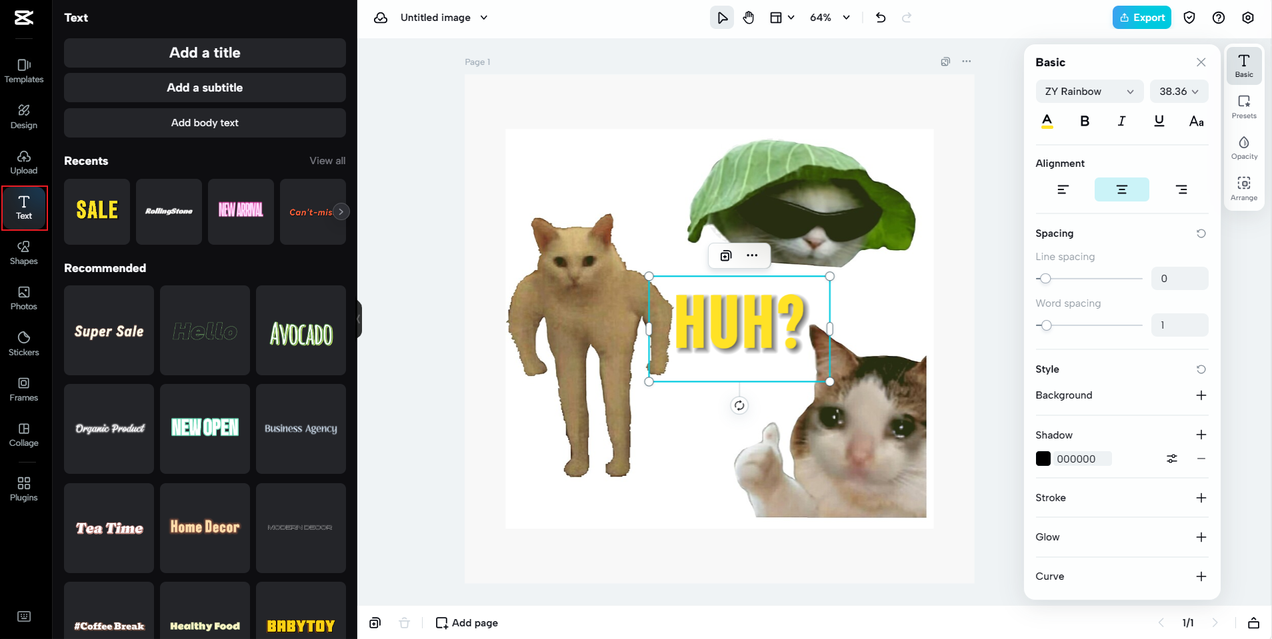
Task: Click the black shadow color swatch
Action: (1043, 459)
